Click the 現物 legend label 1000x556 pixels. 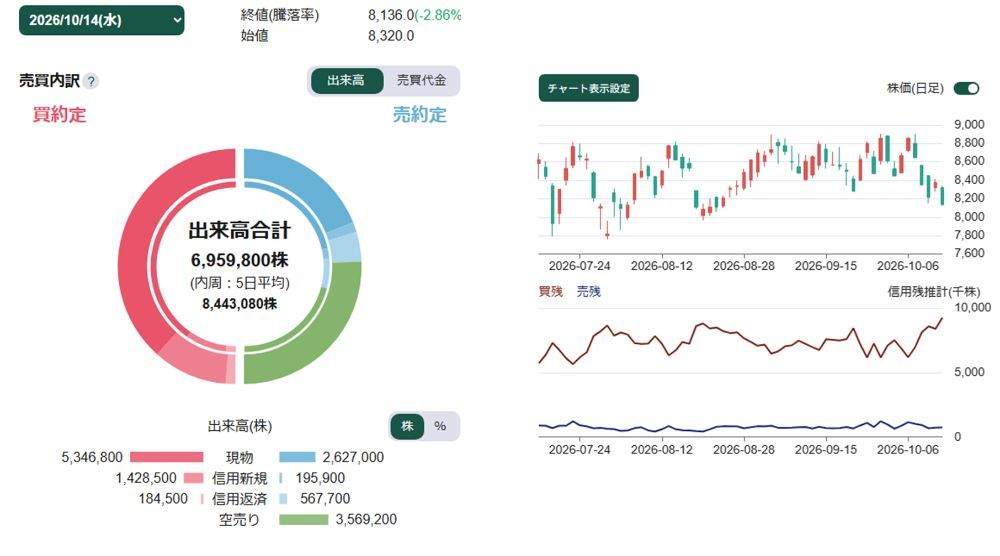click(240, 457)
